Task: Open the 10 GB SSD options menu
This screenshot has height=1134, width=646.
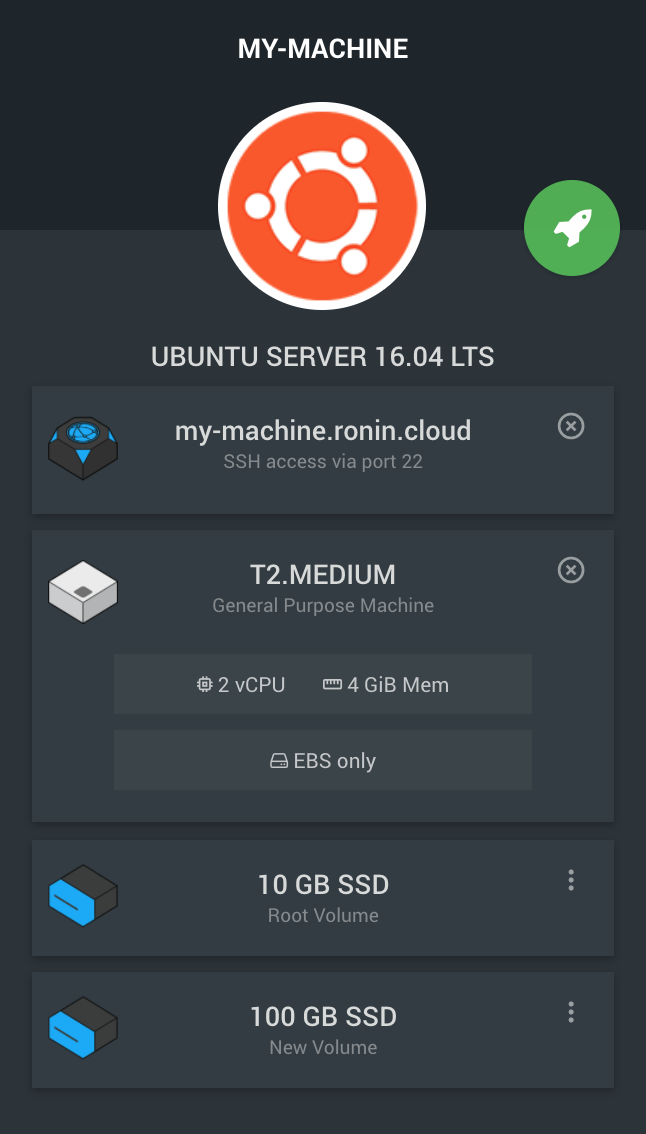Action: click(571, 880)
